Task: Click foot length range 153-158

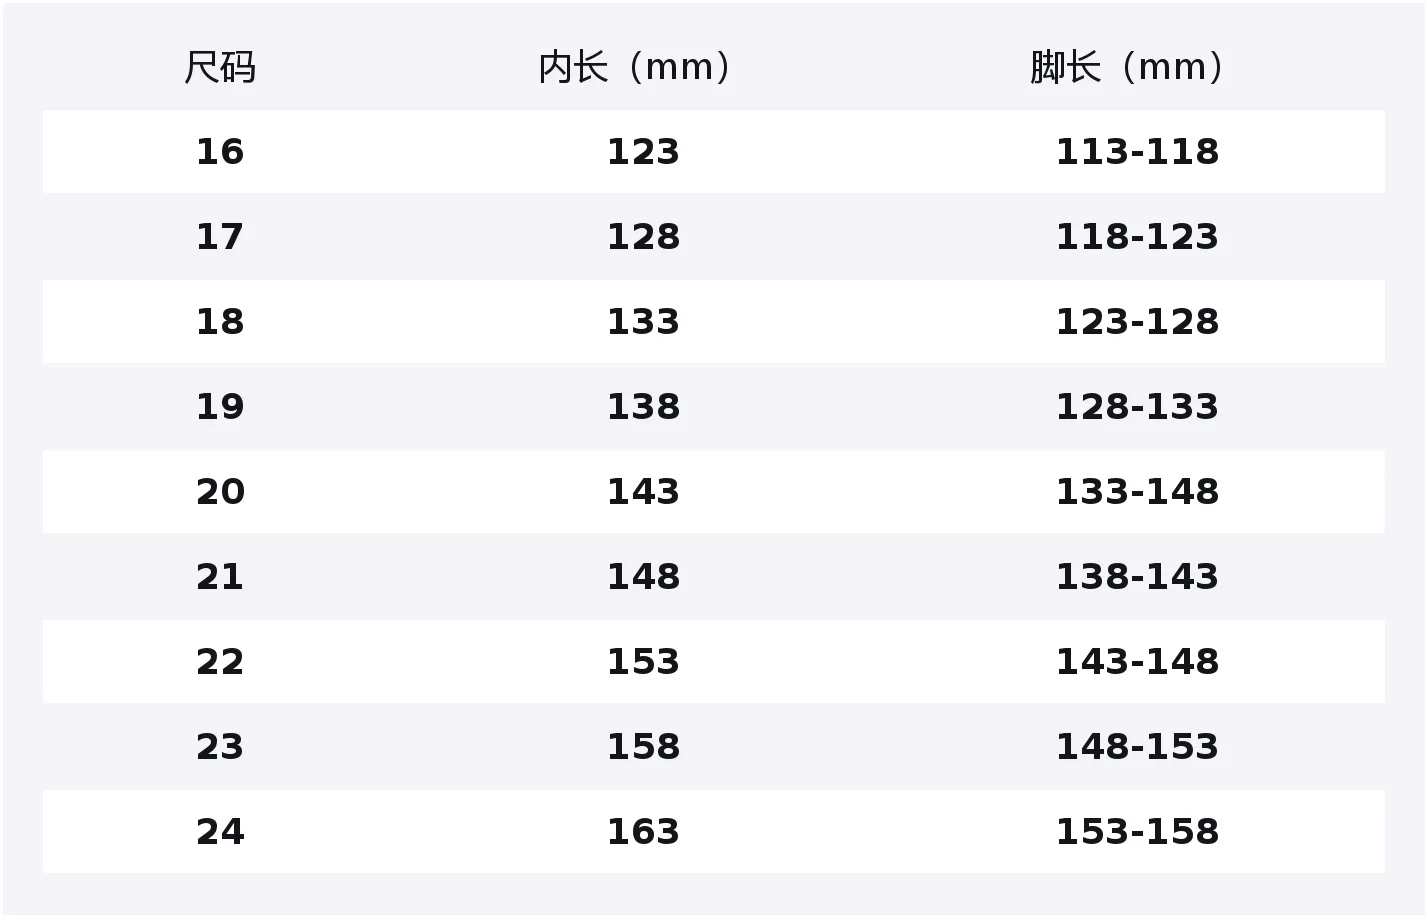Action: (x=1137, y=832)
